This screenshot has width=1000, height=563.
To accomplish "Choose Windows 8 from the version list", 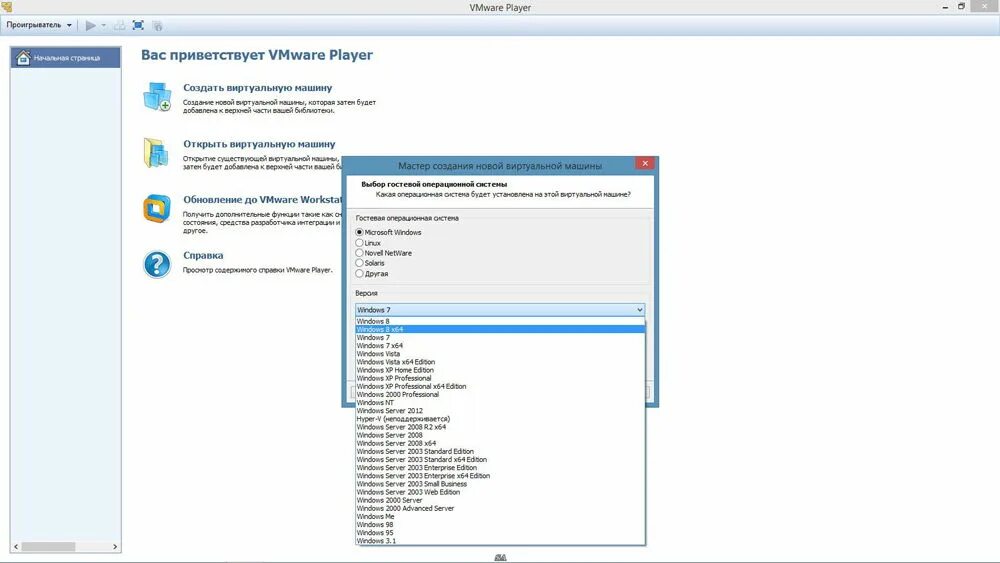I will (500, 321).
